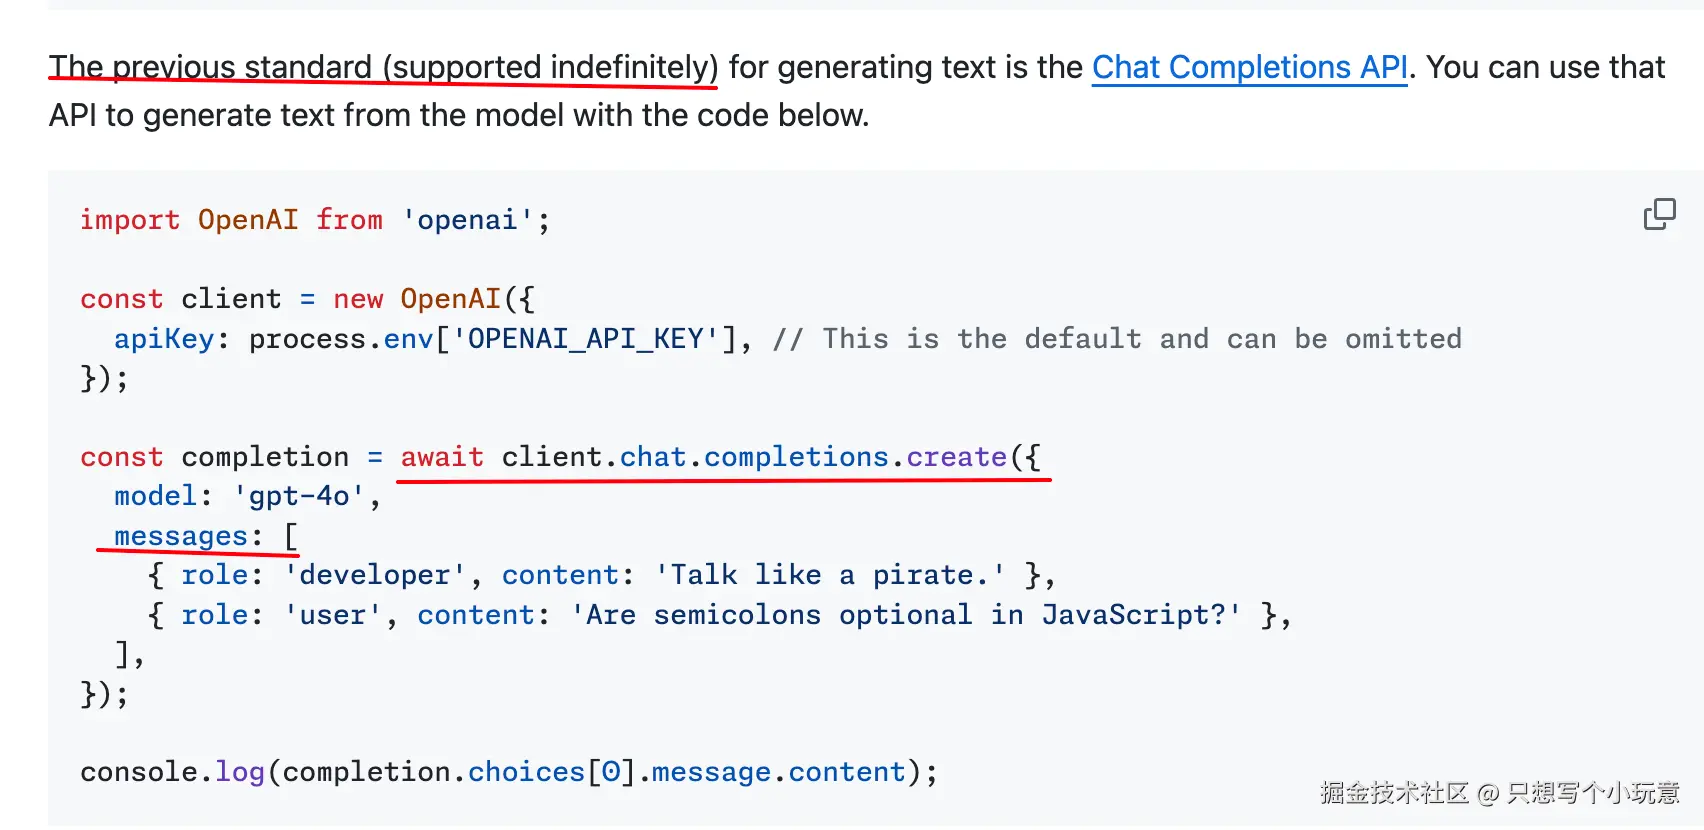Screen dimensions: 1704x830
Task: Click the 掘金技术社区 watermark text
Action: click(x=1394, y=793)
